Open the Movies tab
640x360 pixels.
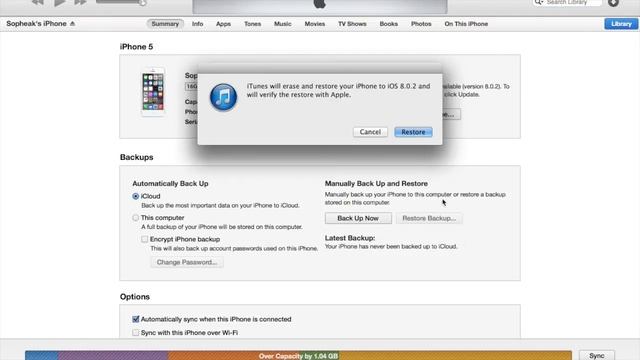(315, 24)
